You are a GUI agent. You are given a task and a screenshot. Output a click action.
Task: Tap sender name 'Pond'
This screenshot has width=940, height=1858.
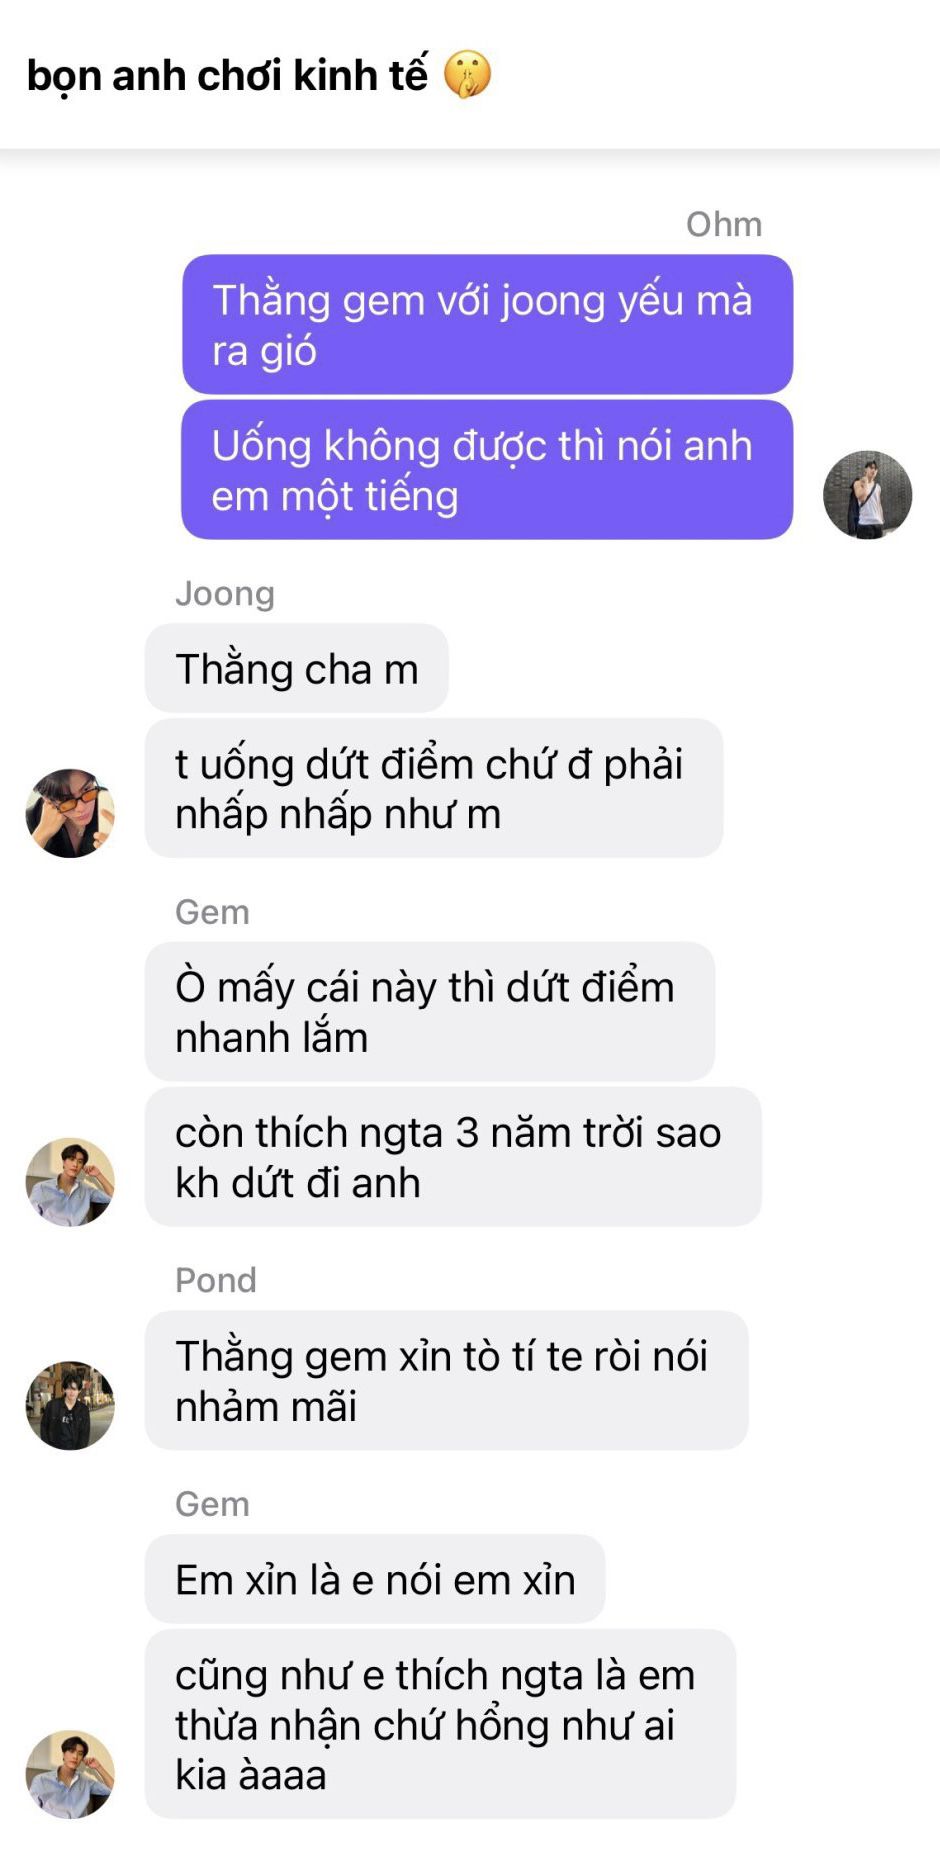[x=216, y=1280]
